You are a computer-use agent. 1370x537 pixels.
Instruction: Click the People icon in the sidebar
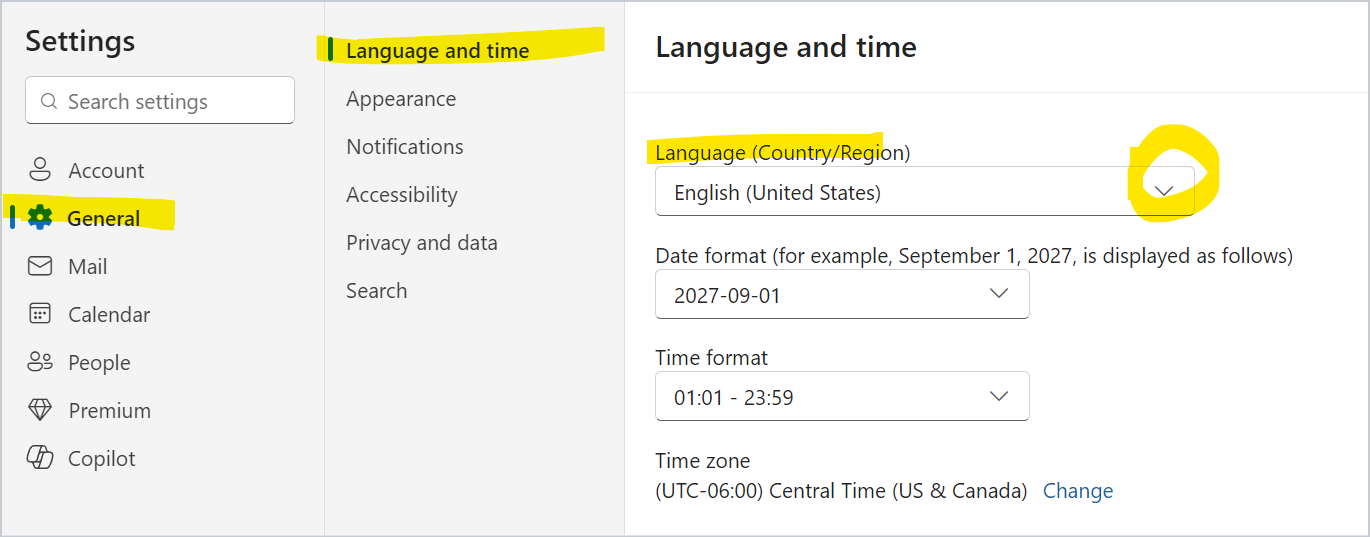coord(40,362)
